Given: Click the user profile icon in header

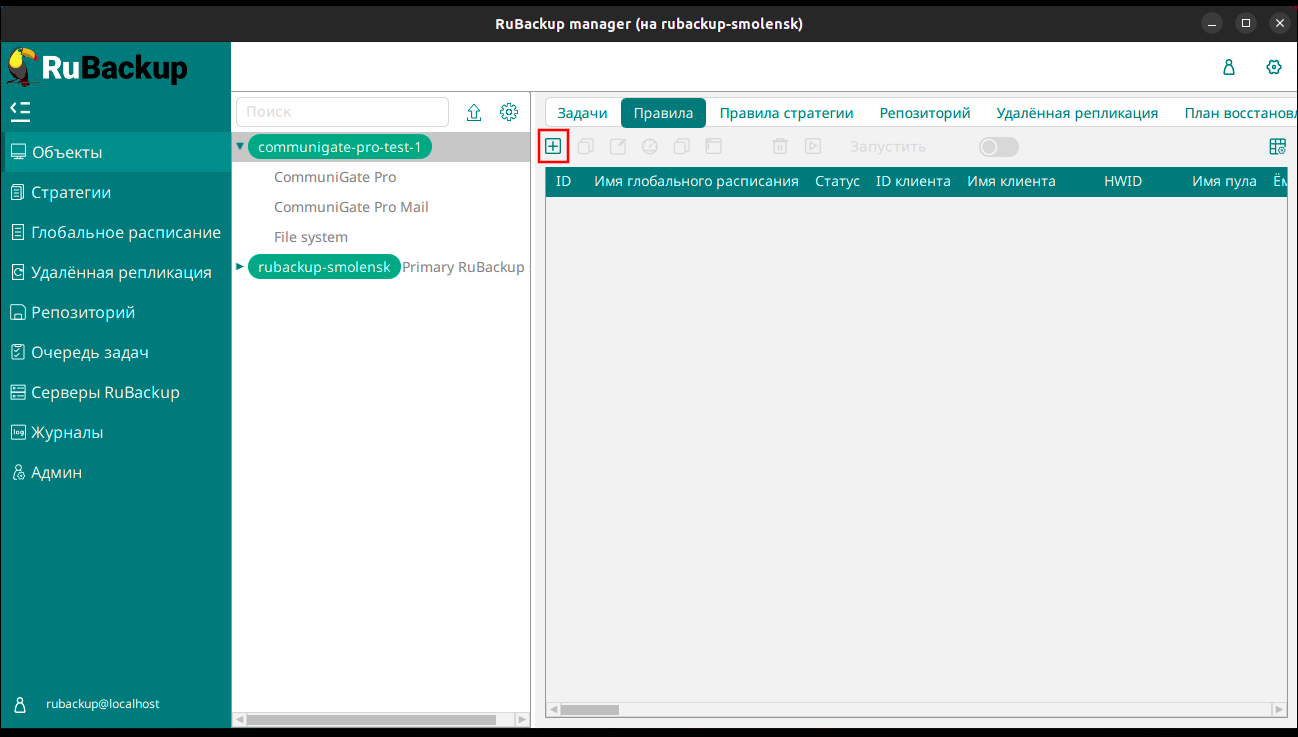Looking at the screenshot, I should pyautogui.click(x=1229, y=68).
